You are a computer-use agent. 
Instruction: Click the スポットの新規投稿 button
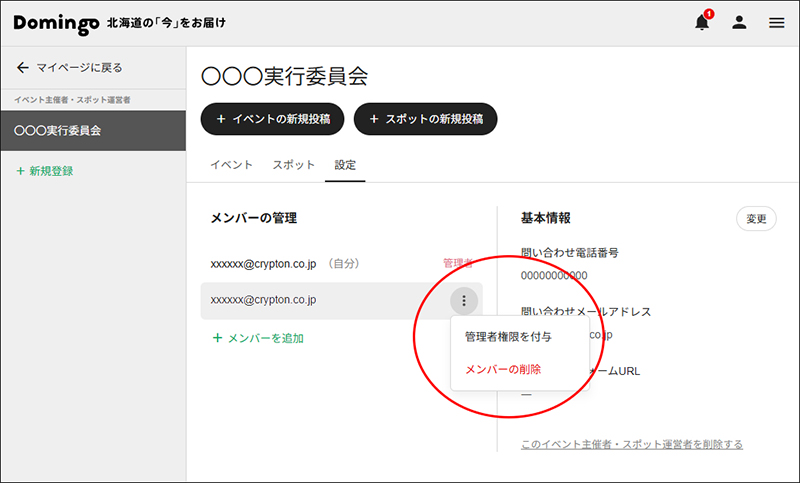click(x=426, y=119)
